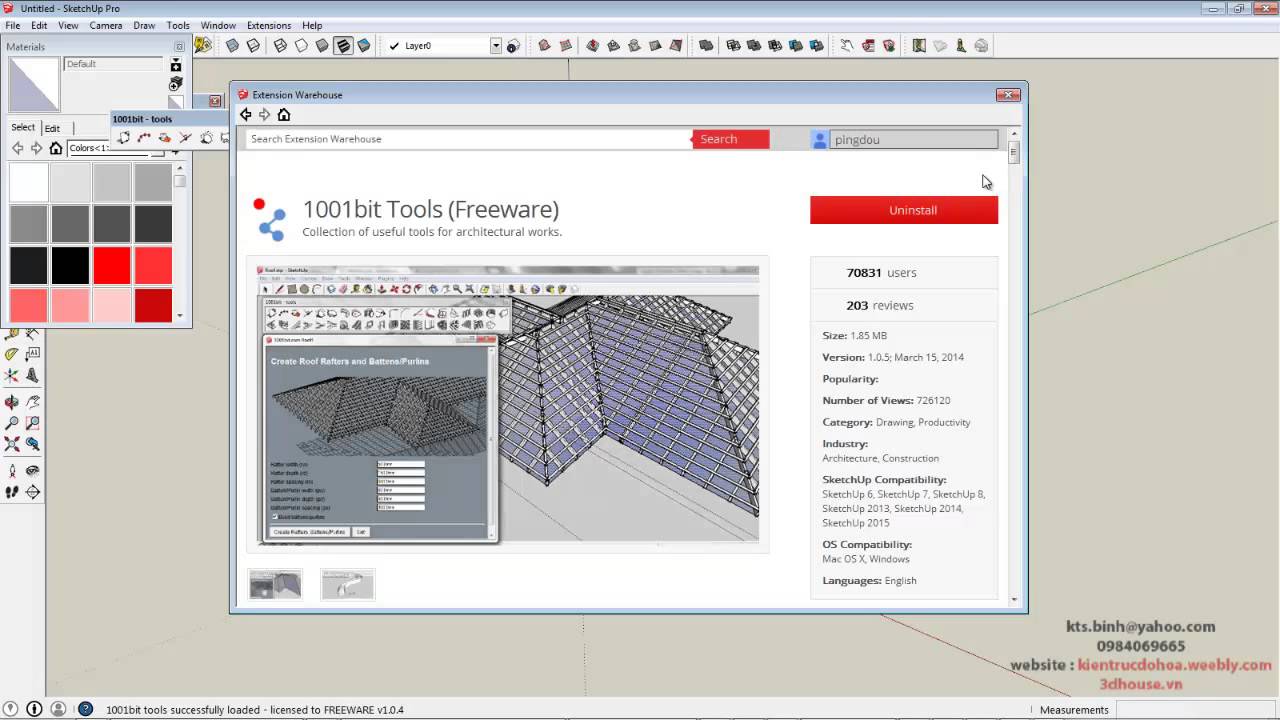Click the Materials back arrow

17,148
